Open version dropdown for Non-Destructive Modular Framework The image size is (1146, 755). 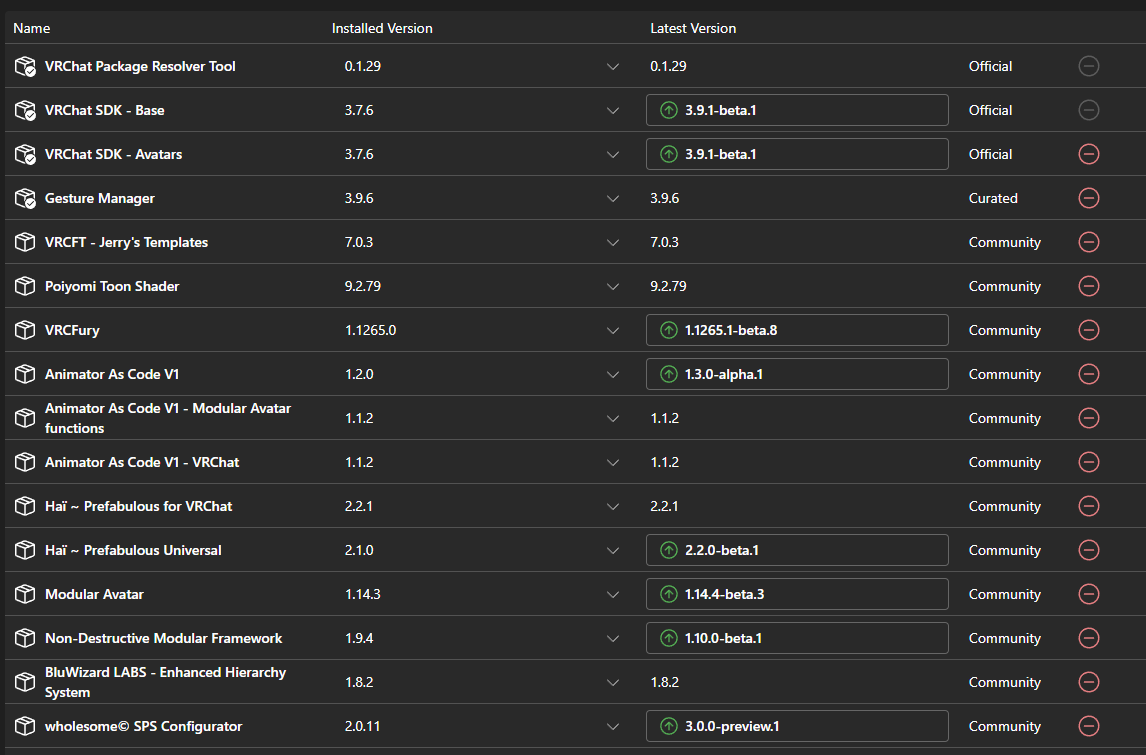click(x=612, y=638)
